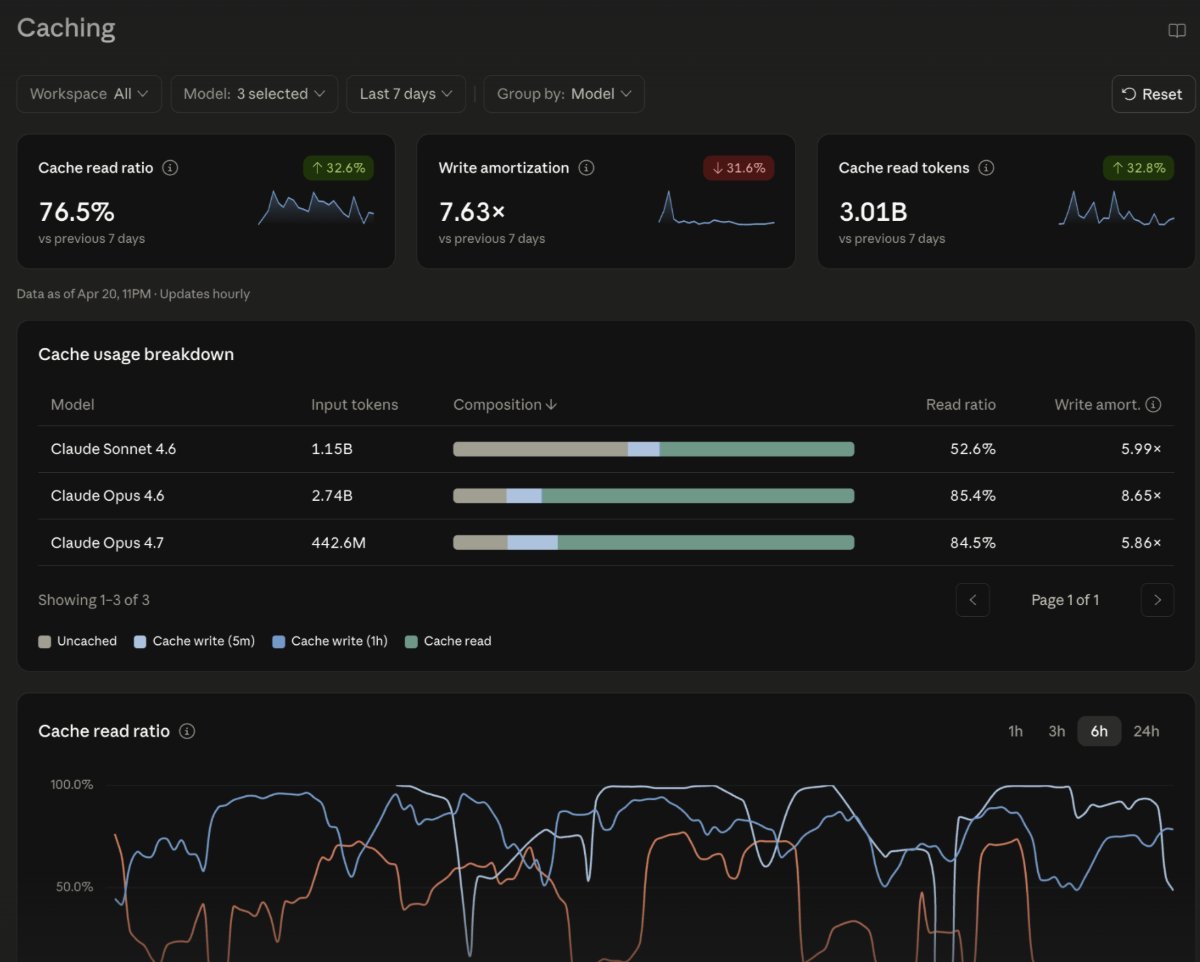Click the 7.63× write amortization figure
The width and height of the screenshot is (1200, 962).
click(472, 212)
